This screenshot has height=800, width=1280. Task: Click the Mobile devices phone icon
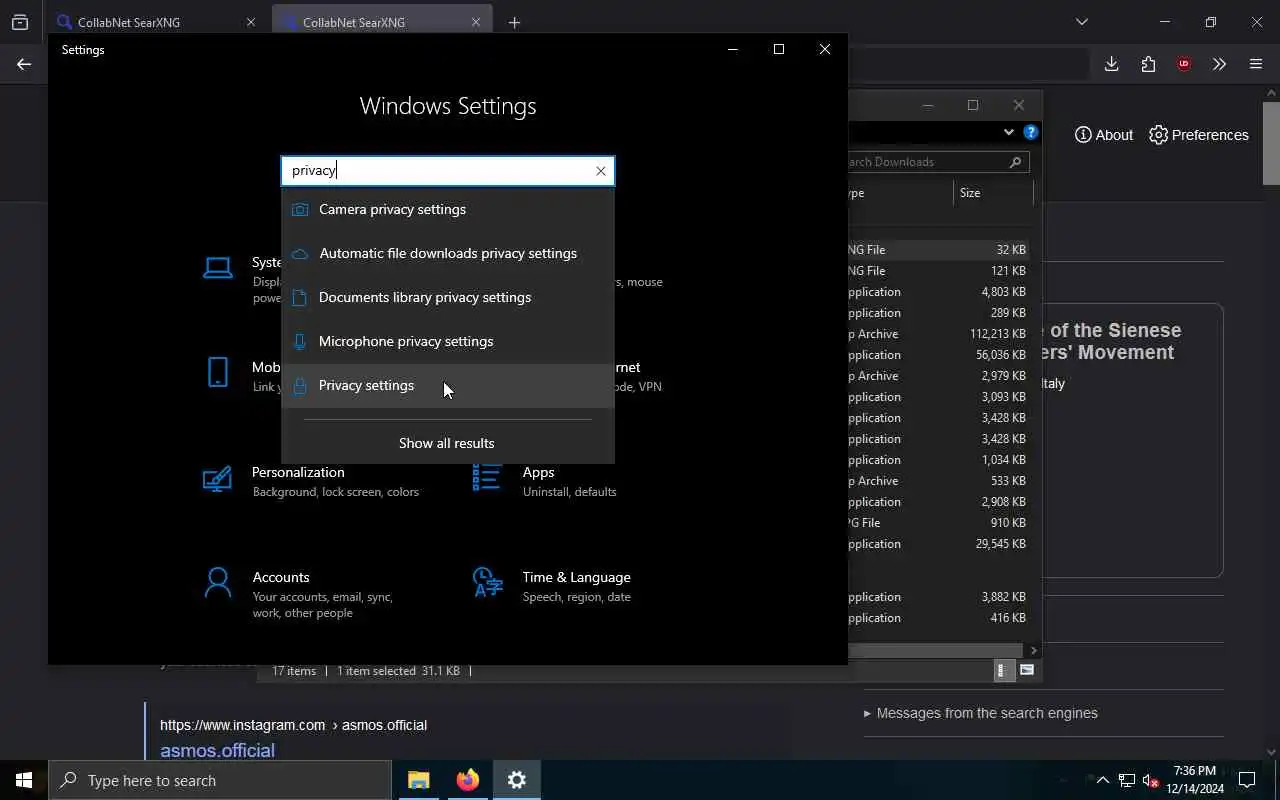click(x=217, y=372)
